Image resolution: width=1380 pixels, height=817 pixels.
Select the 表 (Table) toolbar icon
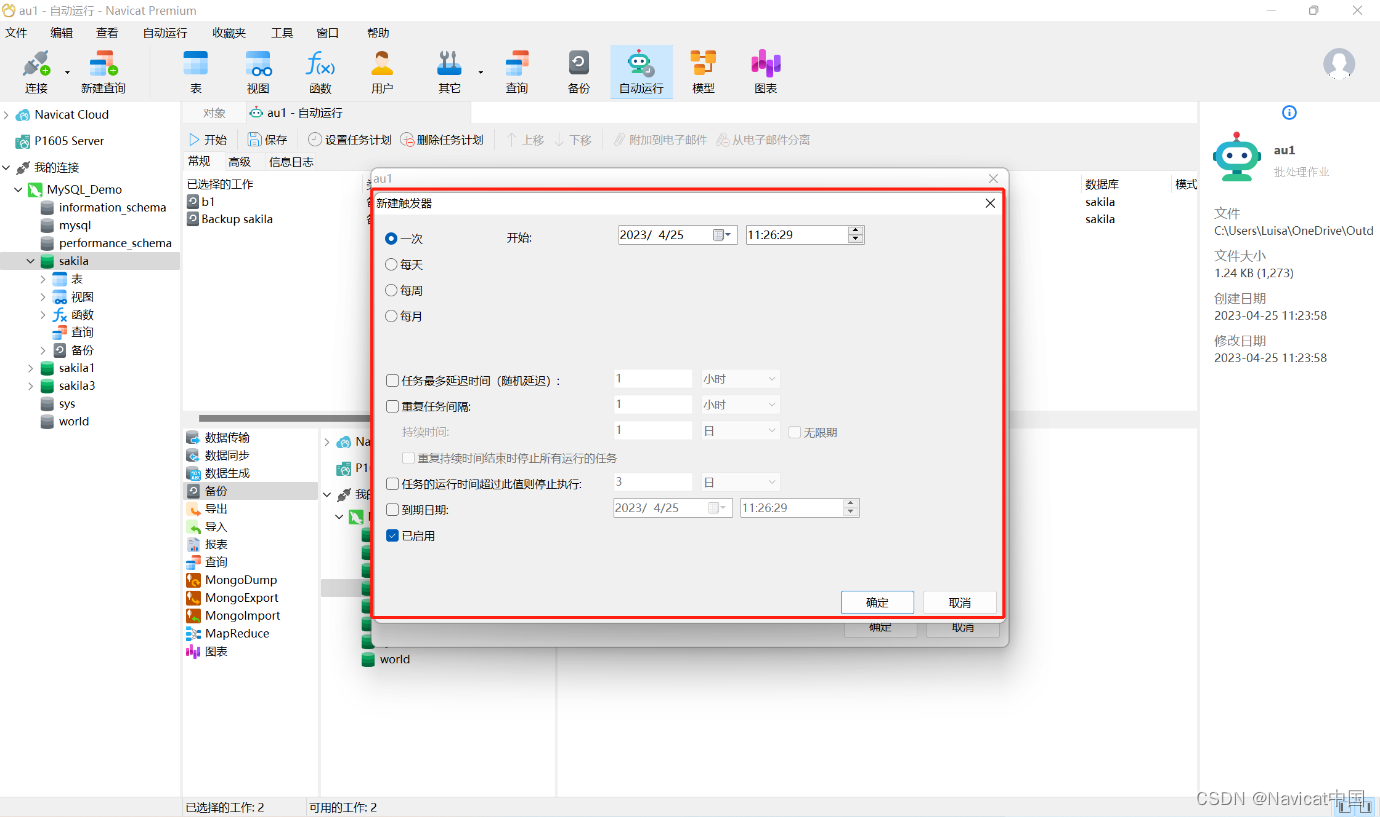tap(196, 72)
